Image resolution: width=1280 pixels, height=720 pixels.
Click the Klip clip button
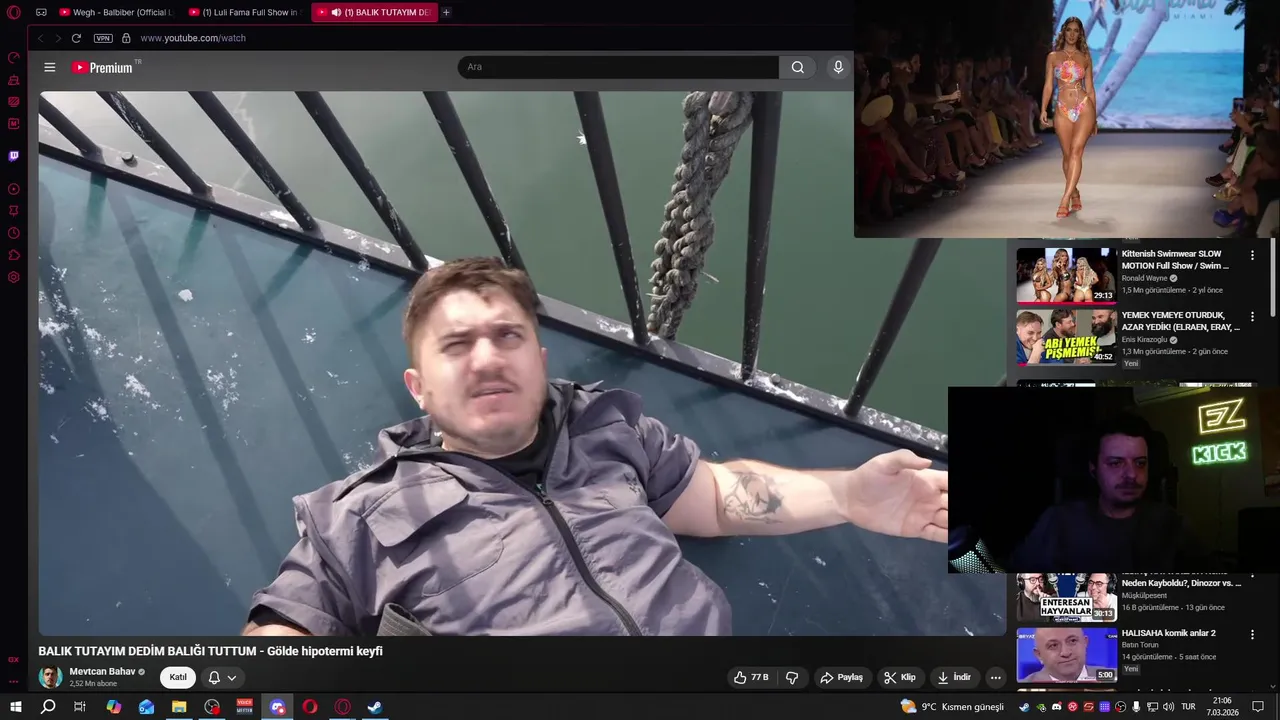(x=900, y=677)
